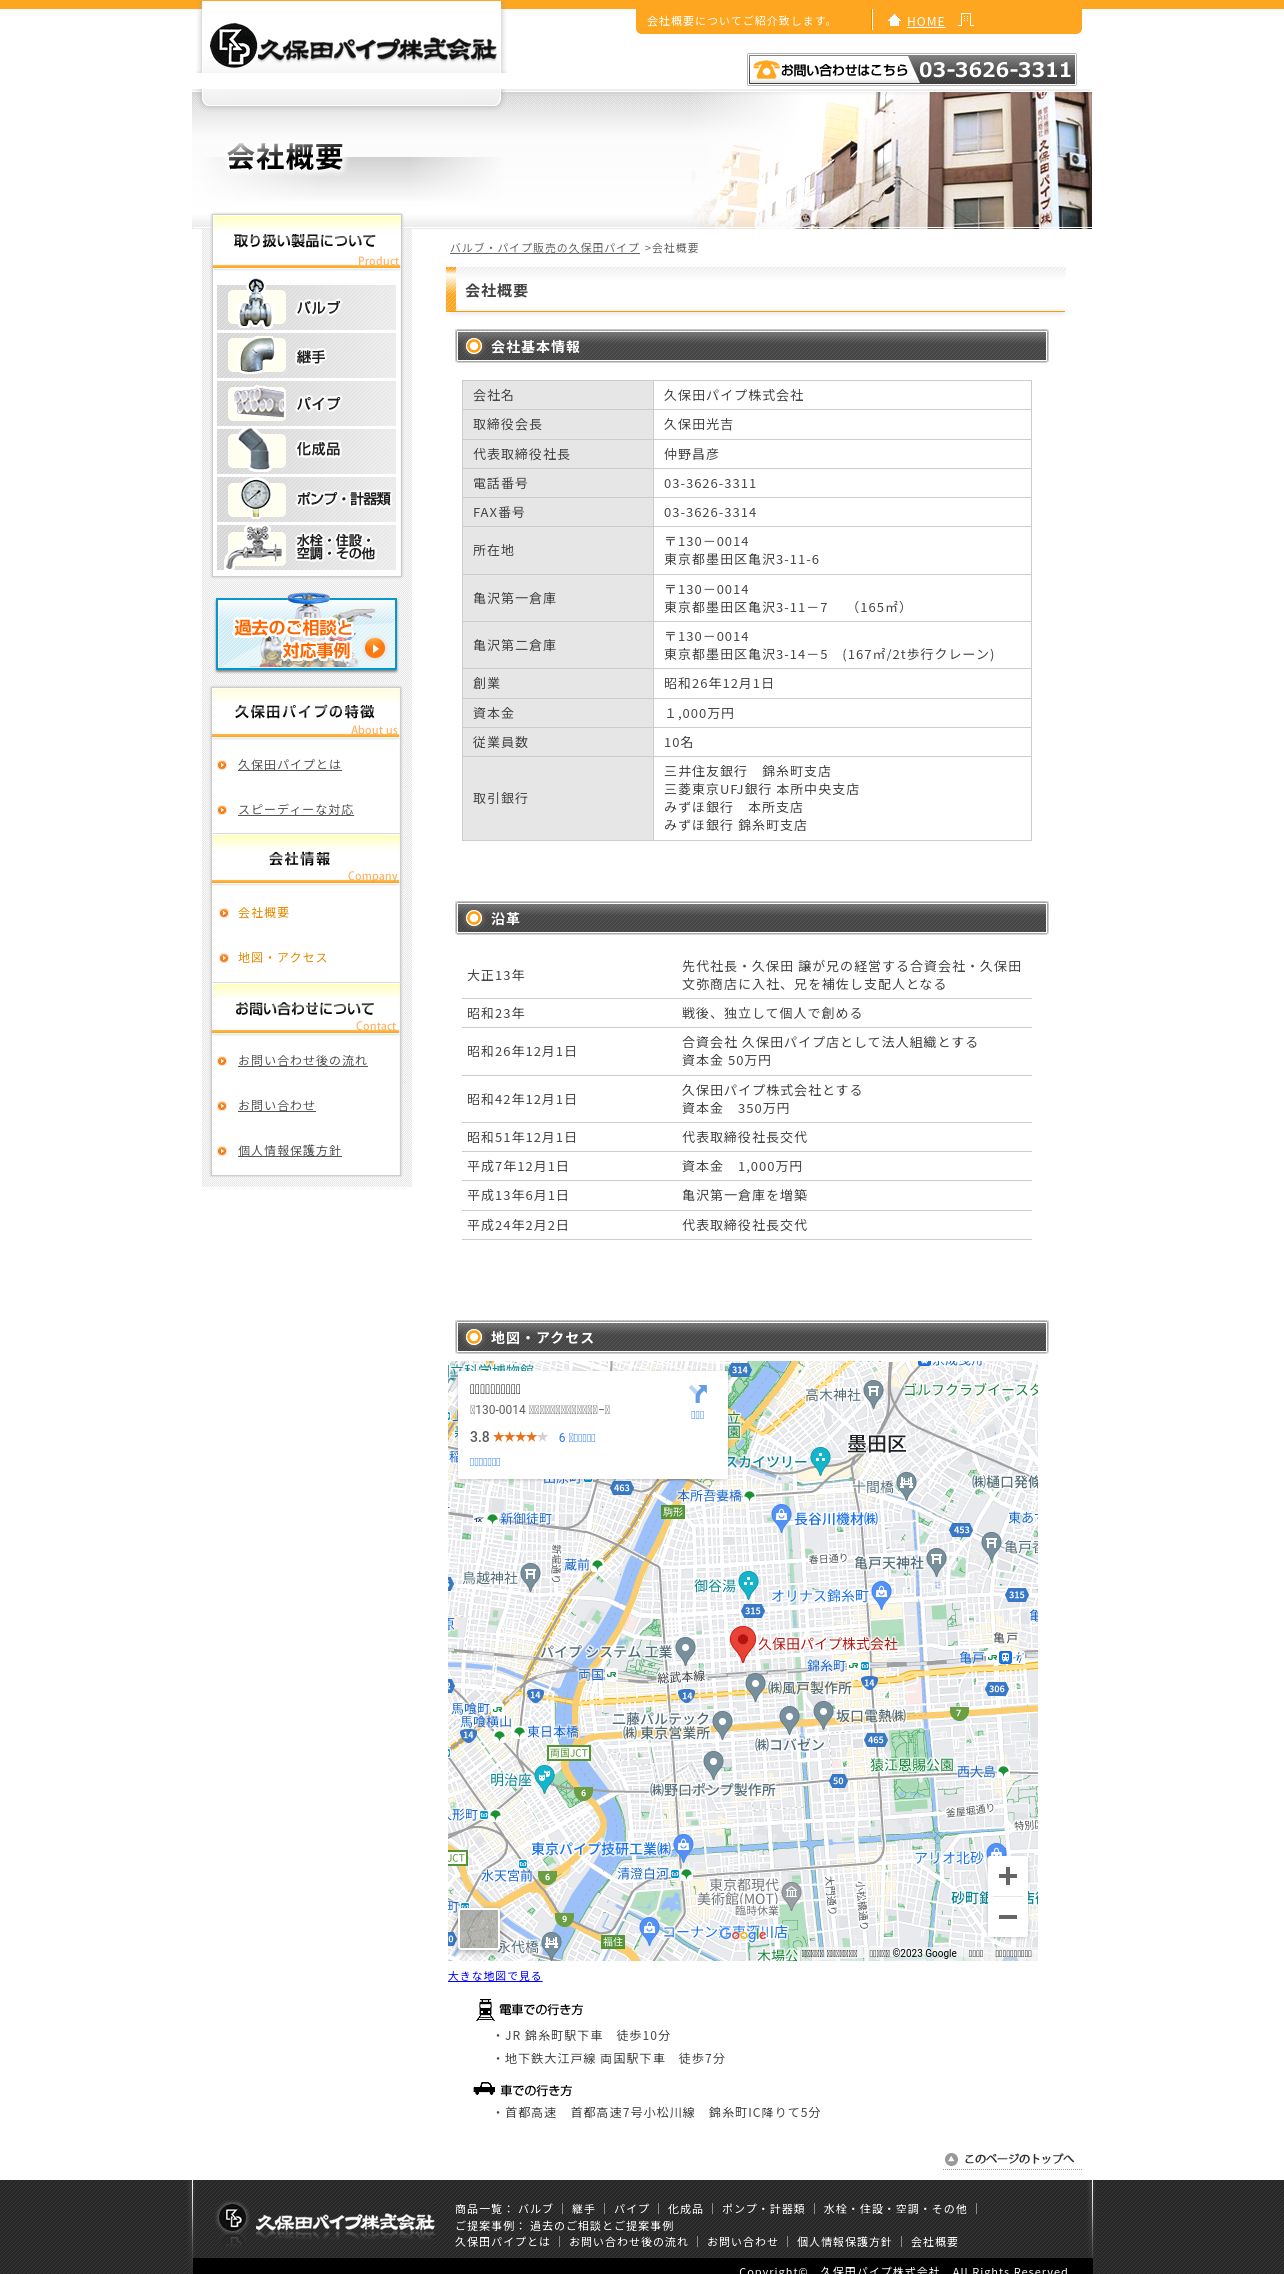The image size is (1284, 2274).
Task: Open the バルブ product category
Action: 306,307
